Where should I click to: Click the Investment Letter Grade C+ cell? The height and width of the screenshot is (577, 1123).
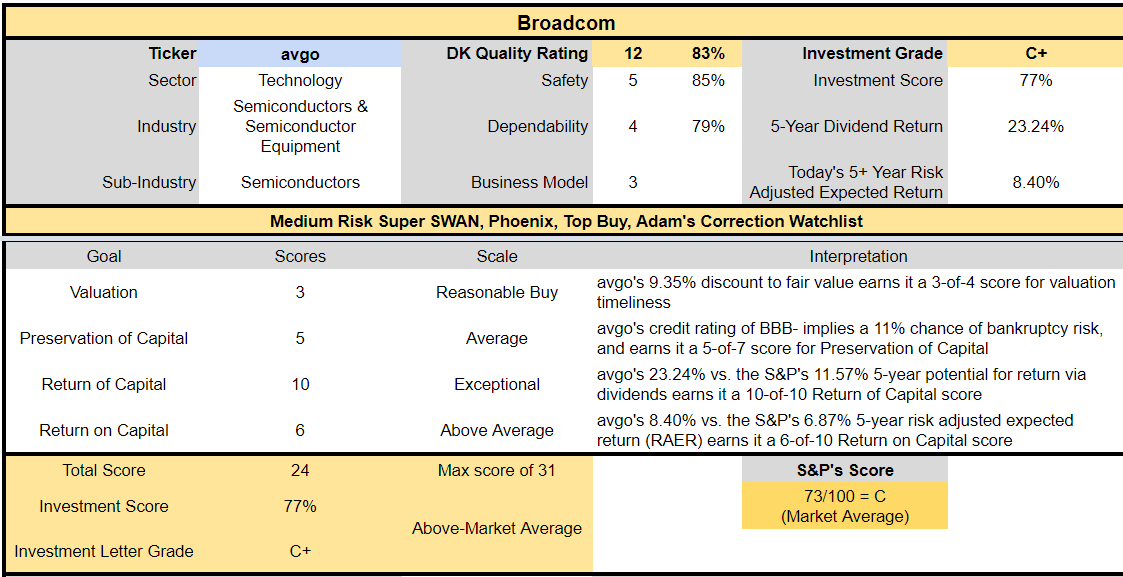[300, 551]
